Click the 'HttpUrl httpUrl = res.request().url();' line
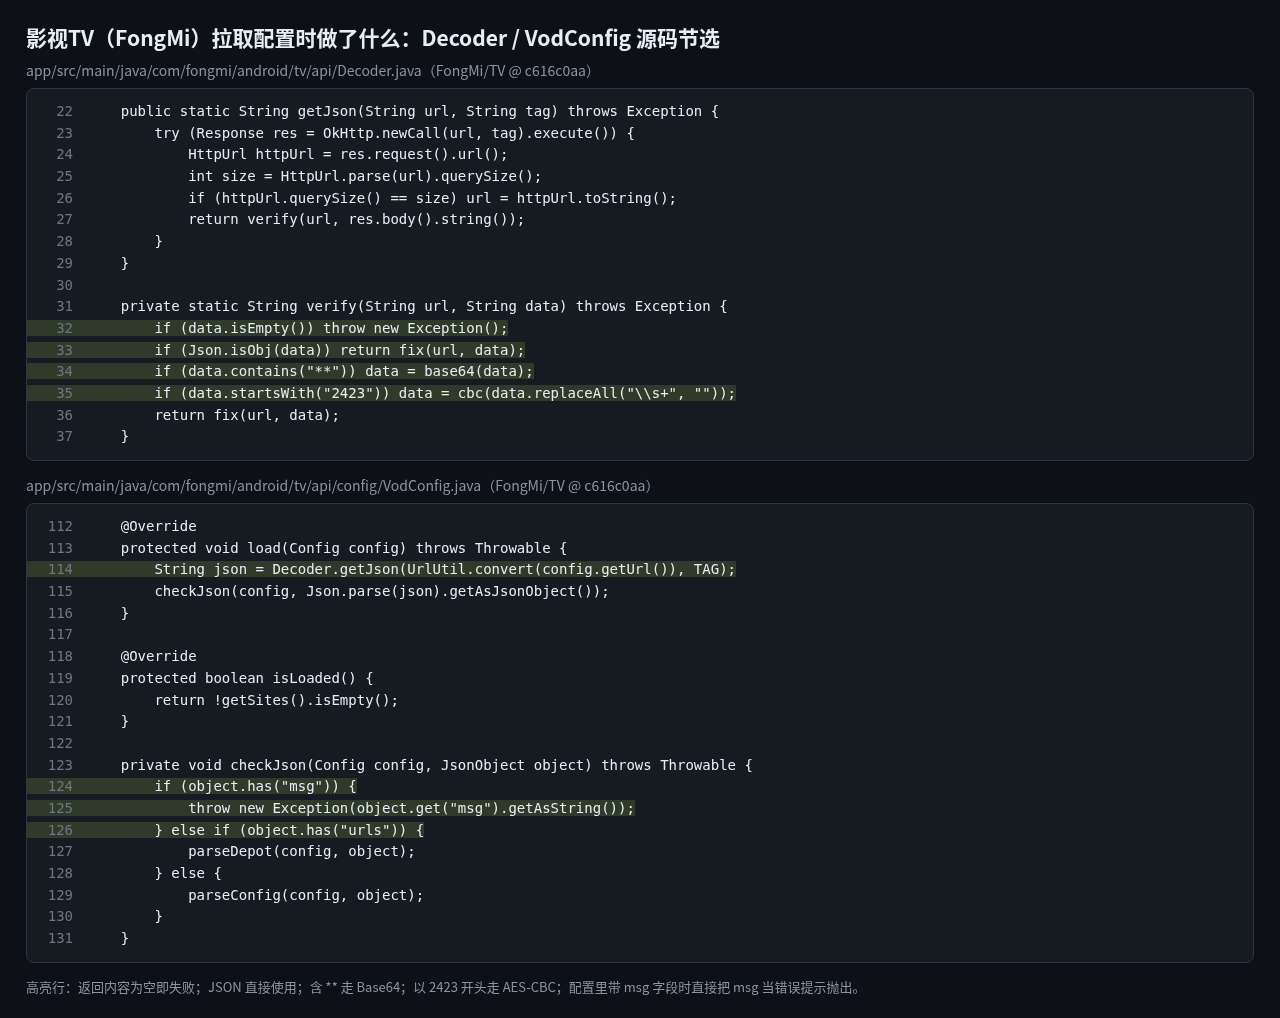Screen dimensions: 1280x1018 click(x=348, y=154)
